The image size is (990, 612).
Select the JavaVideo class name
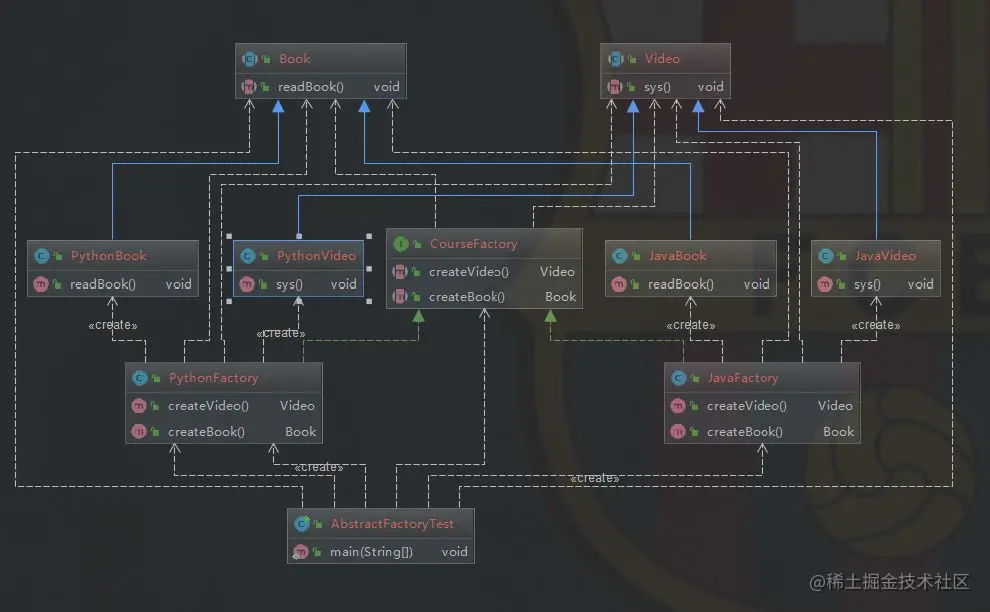[x=885, y=256]
